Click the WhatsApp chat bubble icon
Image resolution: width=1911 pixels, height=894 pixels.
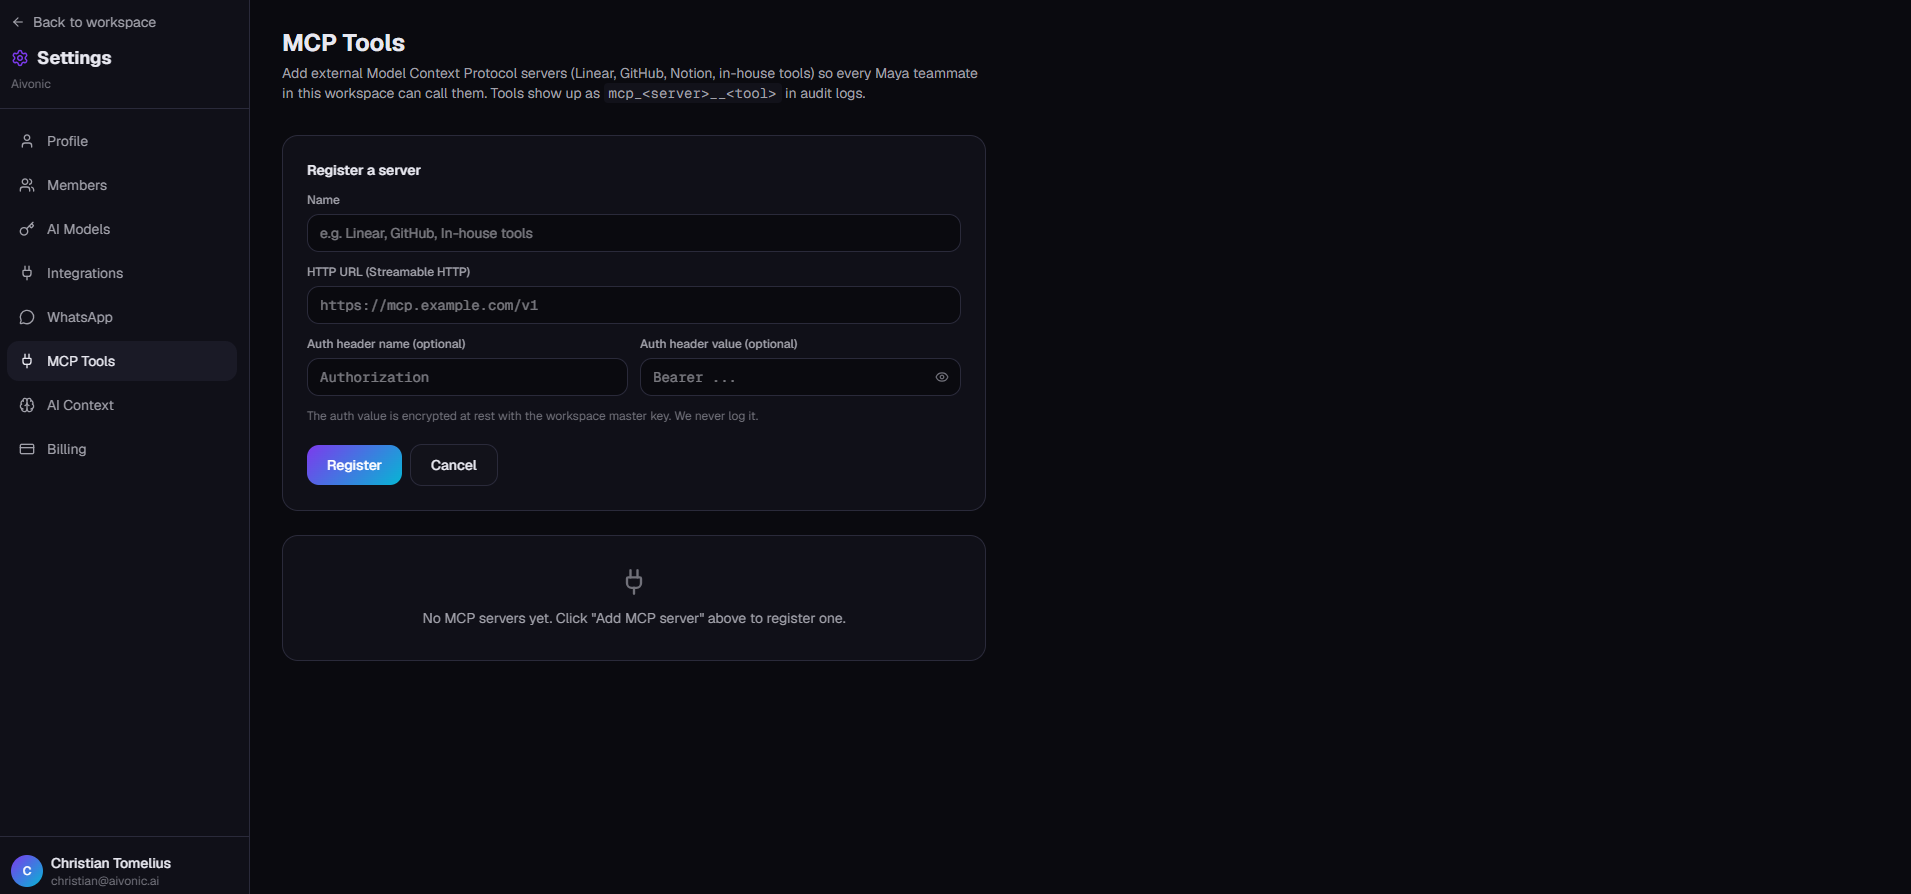pyautogui.click(x=27, y=317)
